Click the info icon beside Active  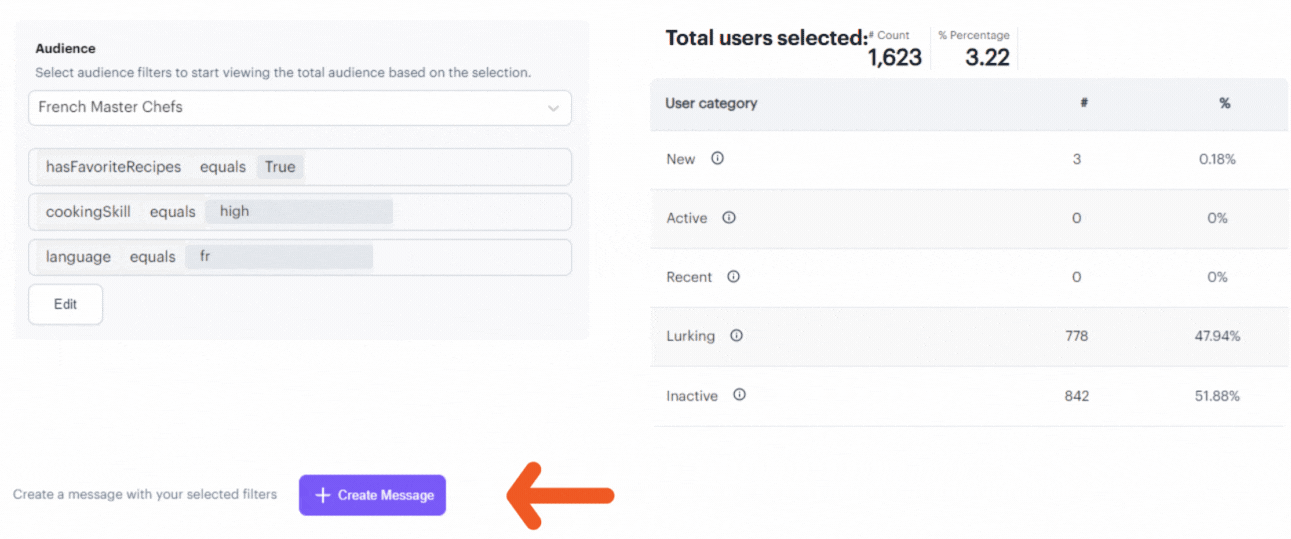pyautogui.click(x=729, y=217)
